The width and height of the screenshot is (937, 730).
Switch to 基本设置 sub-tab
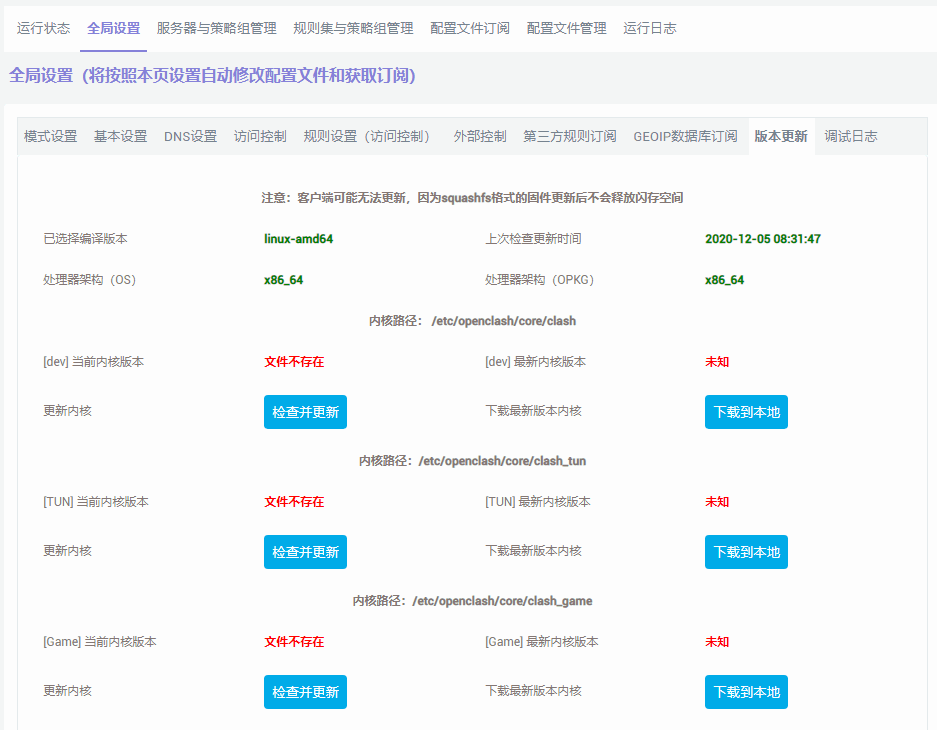pyautogui.click(x=120, y=136)
